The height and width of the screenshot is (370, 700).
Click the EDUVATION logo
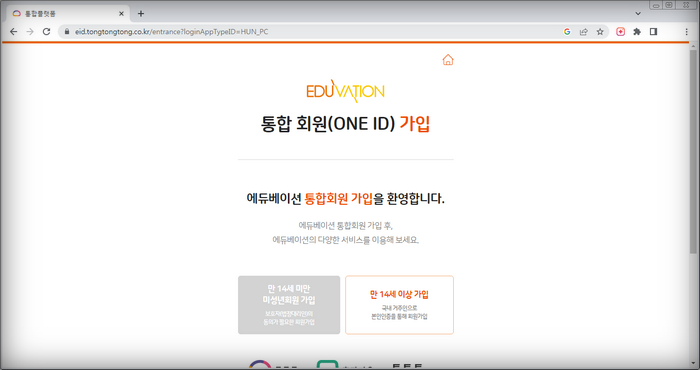[345, 91]
